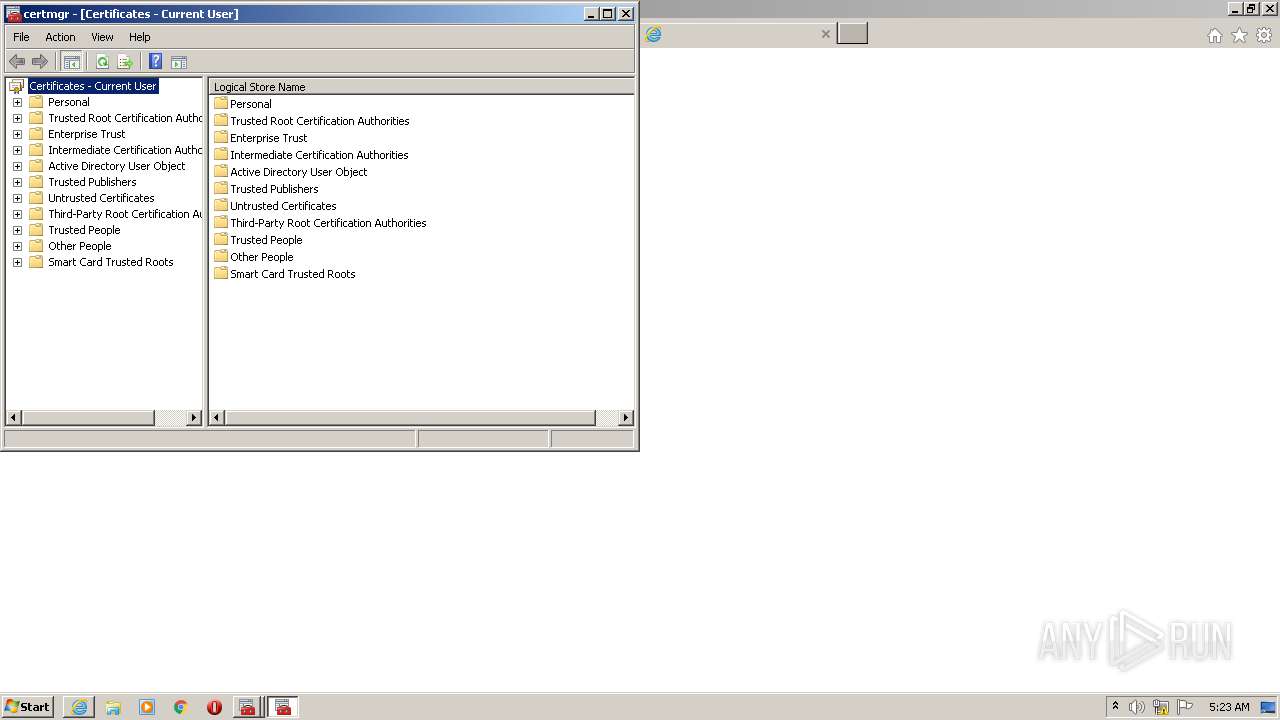Image resolution: width=1280 pixels, height=720 pixels.
Task: Click the green Refresh toolbar icon
Action: coord(102,62)
